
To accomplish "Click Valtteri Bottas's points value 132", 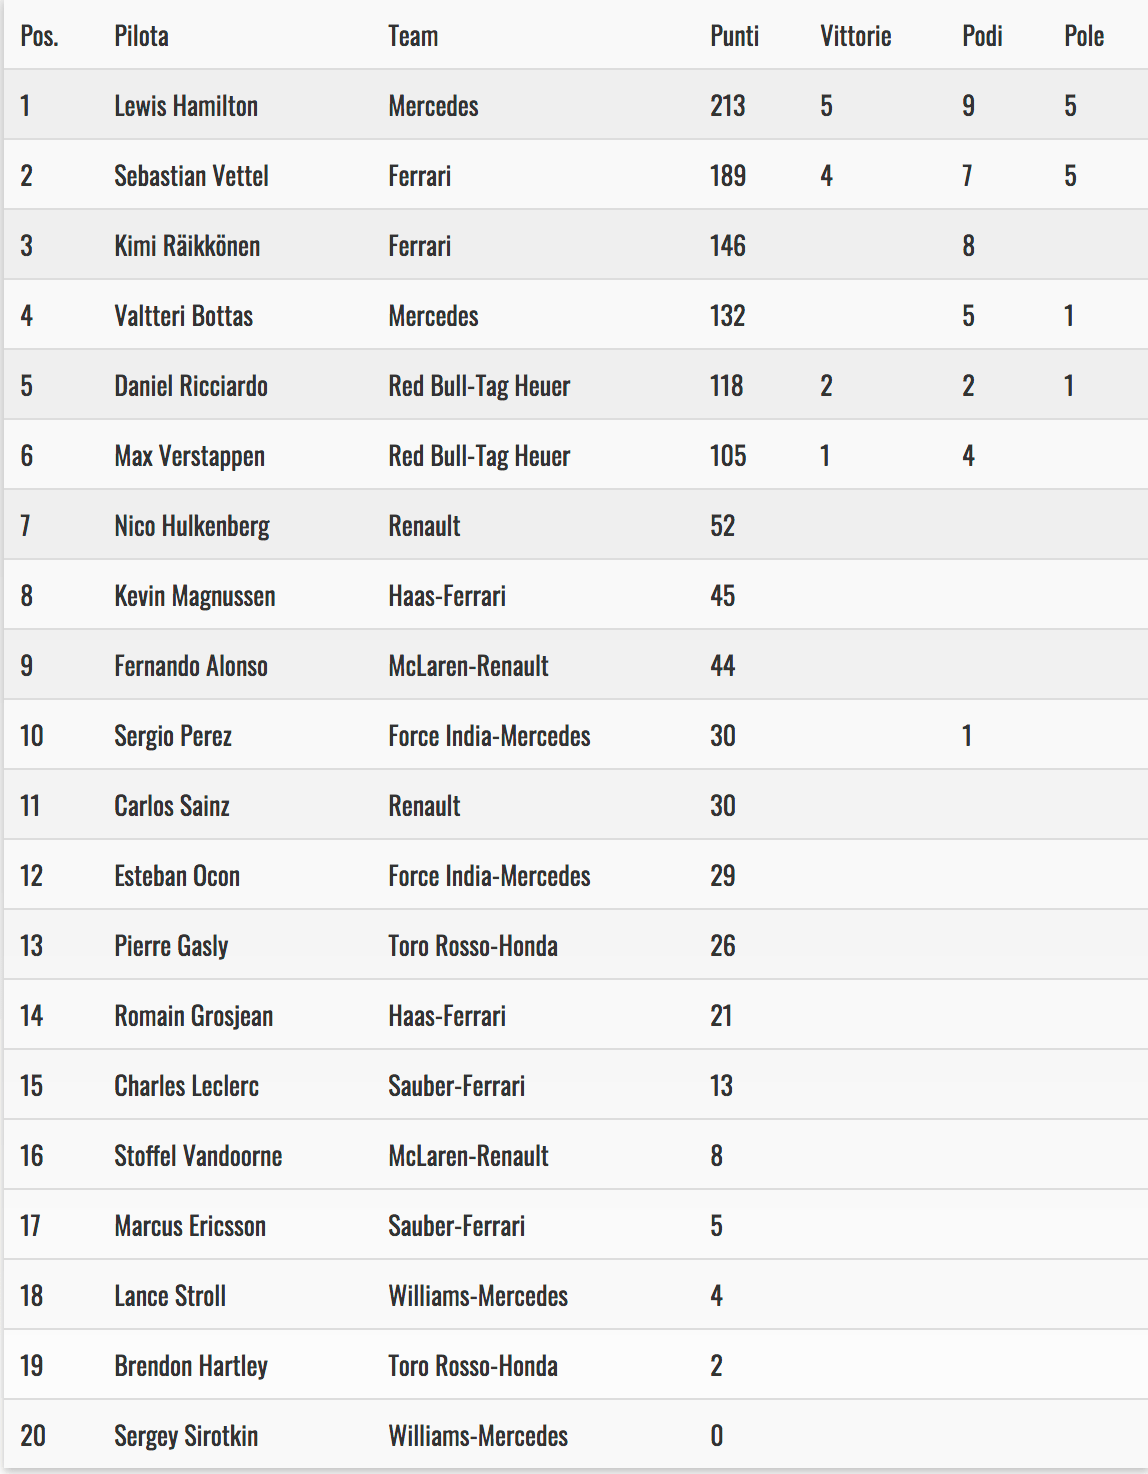I will coord(727,316).
